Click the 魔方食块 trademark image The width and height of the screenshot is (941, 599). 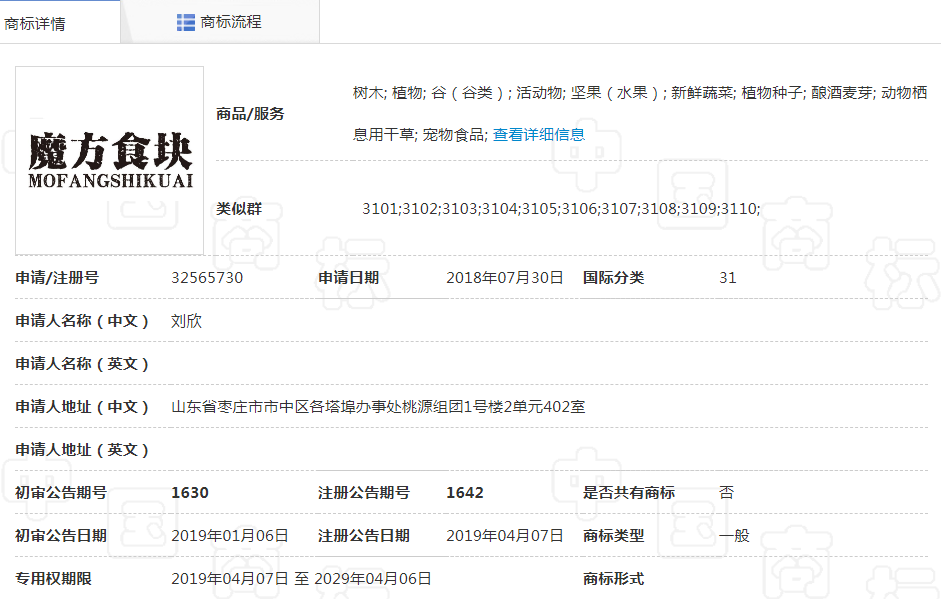coord(110,160)
